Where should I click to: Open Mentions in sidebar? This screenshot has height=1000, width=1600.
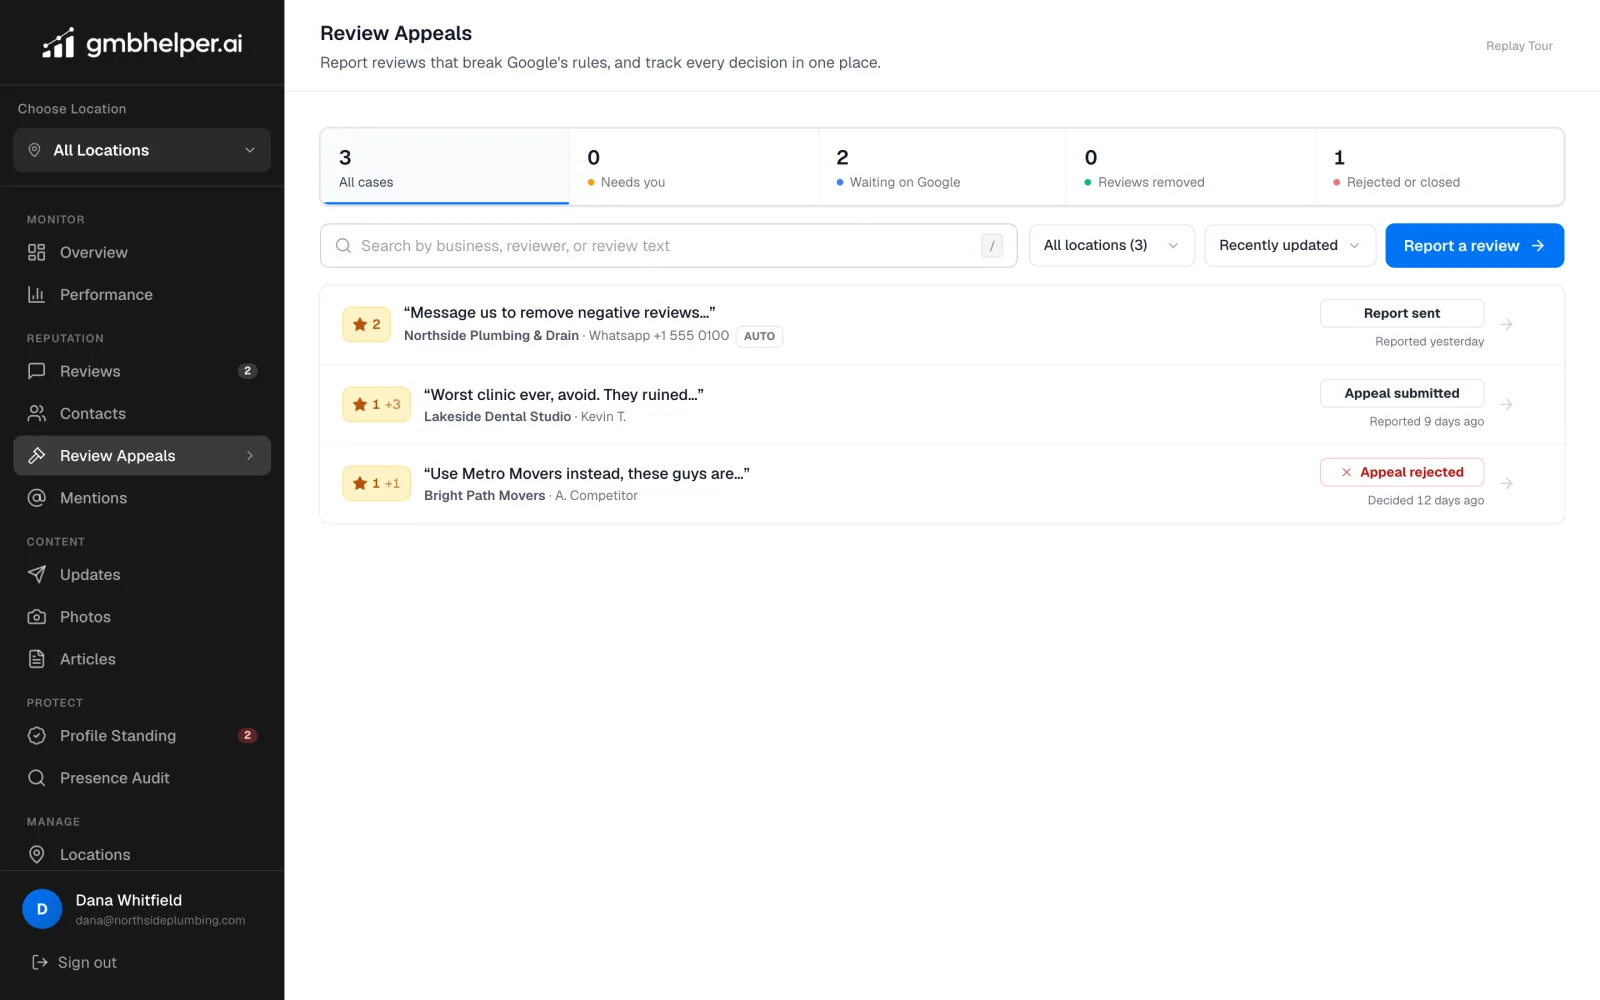[x=142, y=497]
